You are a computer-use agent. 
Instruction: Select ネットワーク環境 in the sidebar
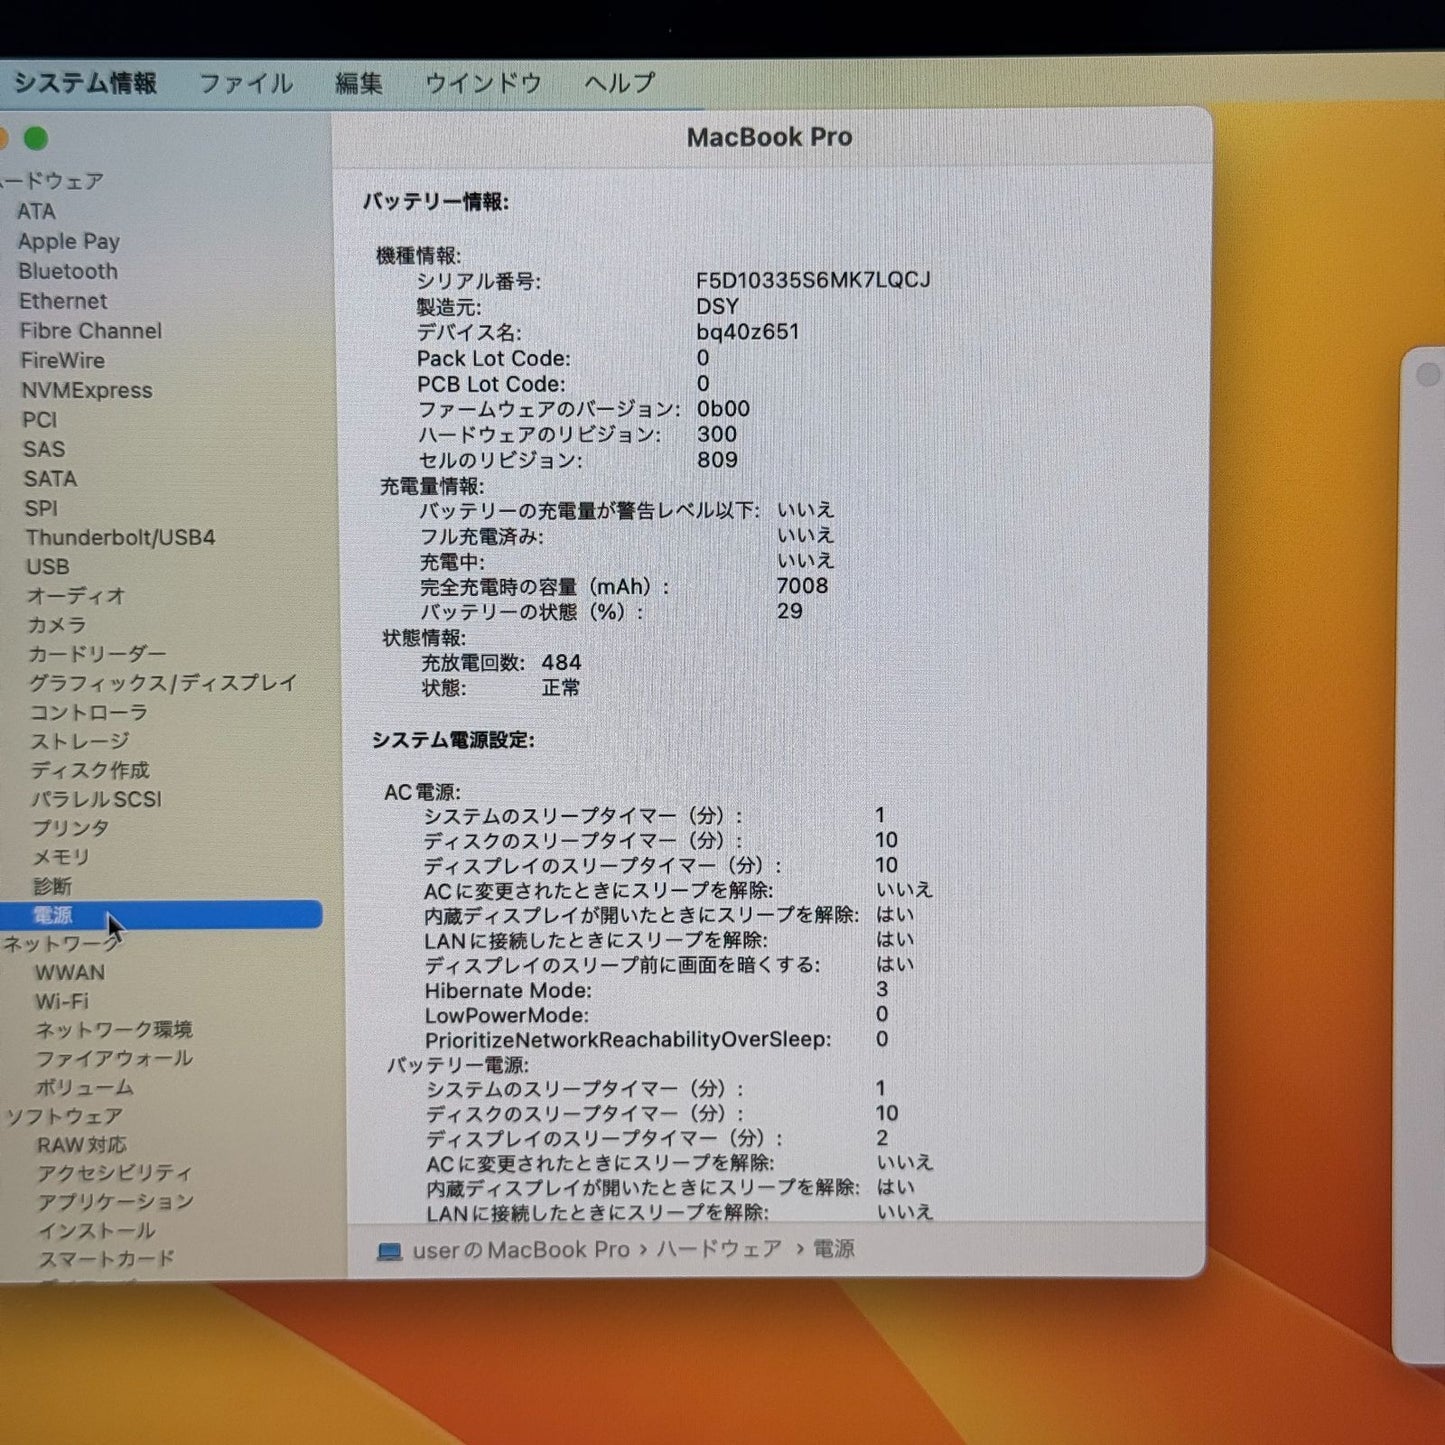pyautogui.click(x=114, y=1029)
